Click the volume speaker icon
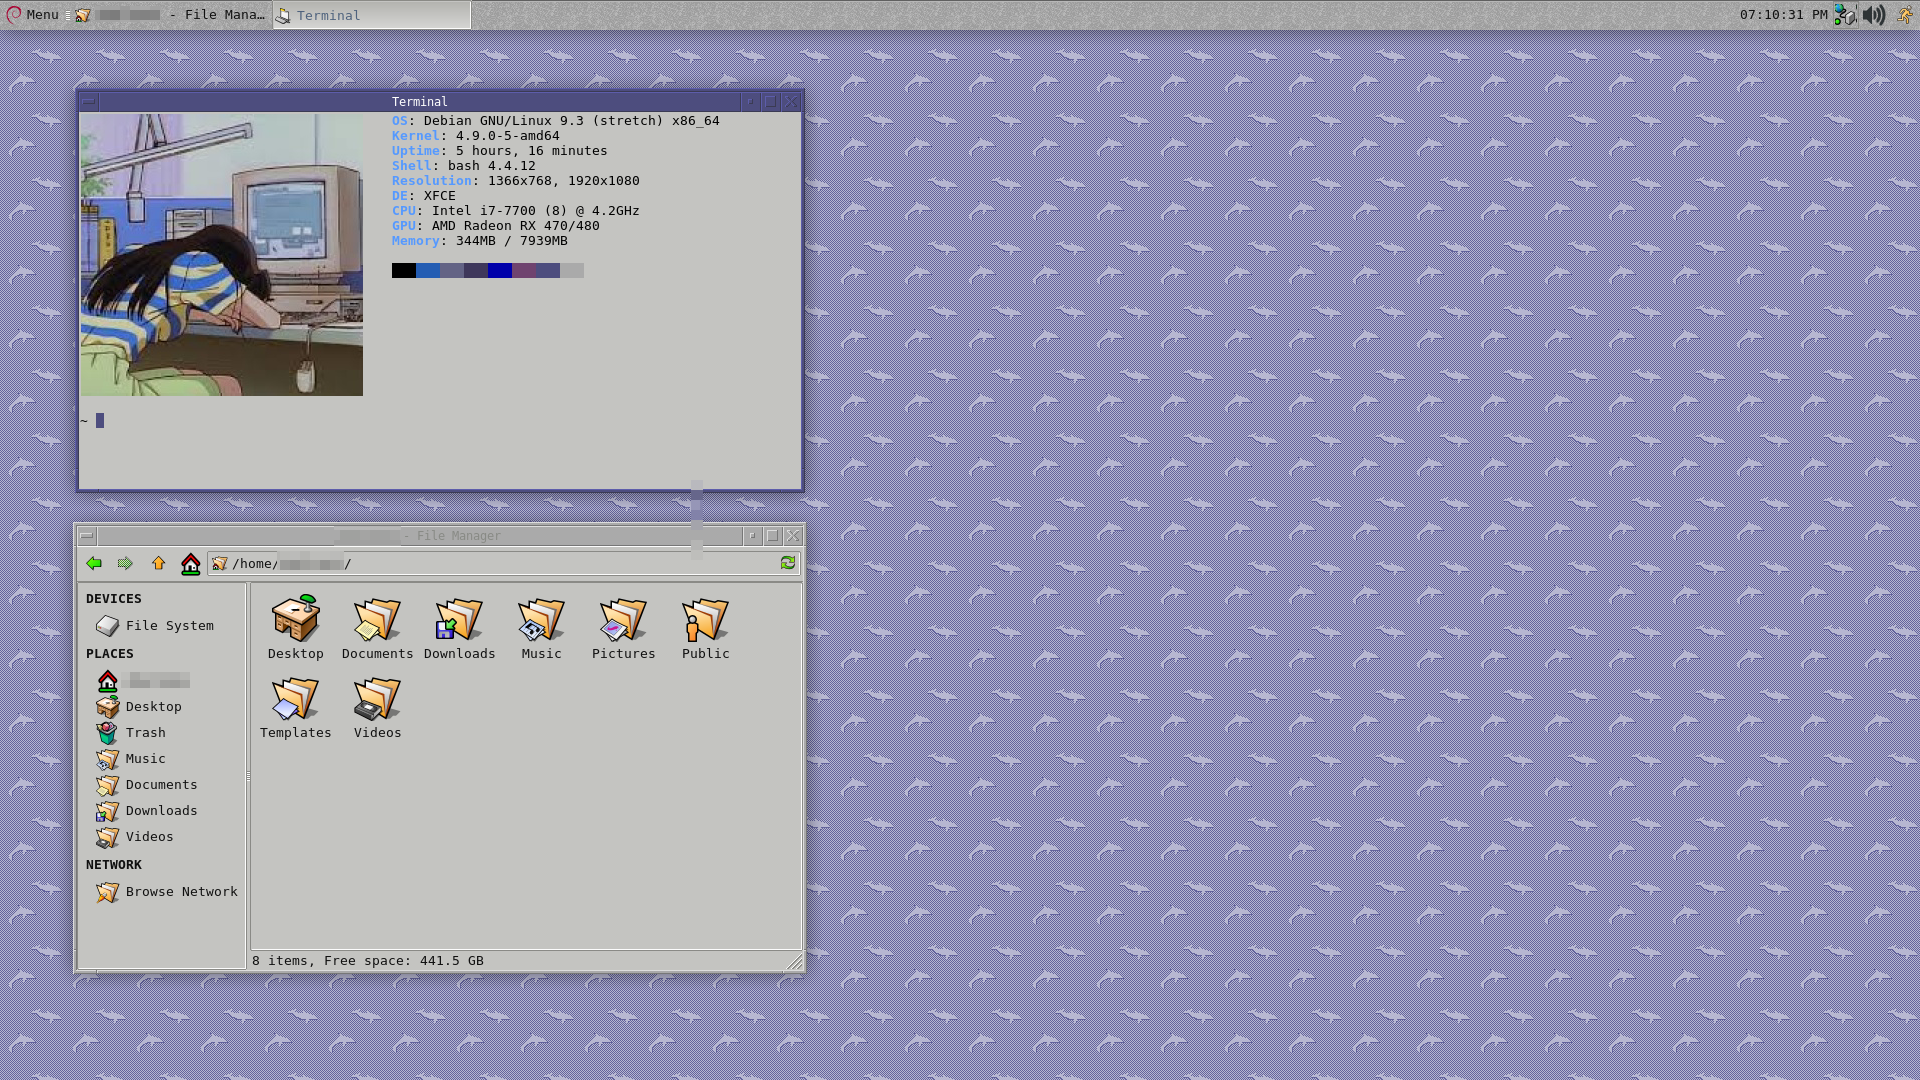Viewport: 1920px width, 1080px height. click(x=1874, y=15)
